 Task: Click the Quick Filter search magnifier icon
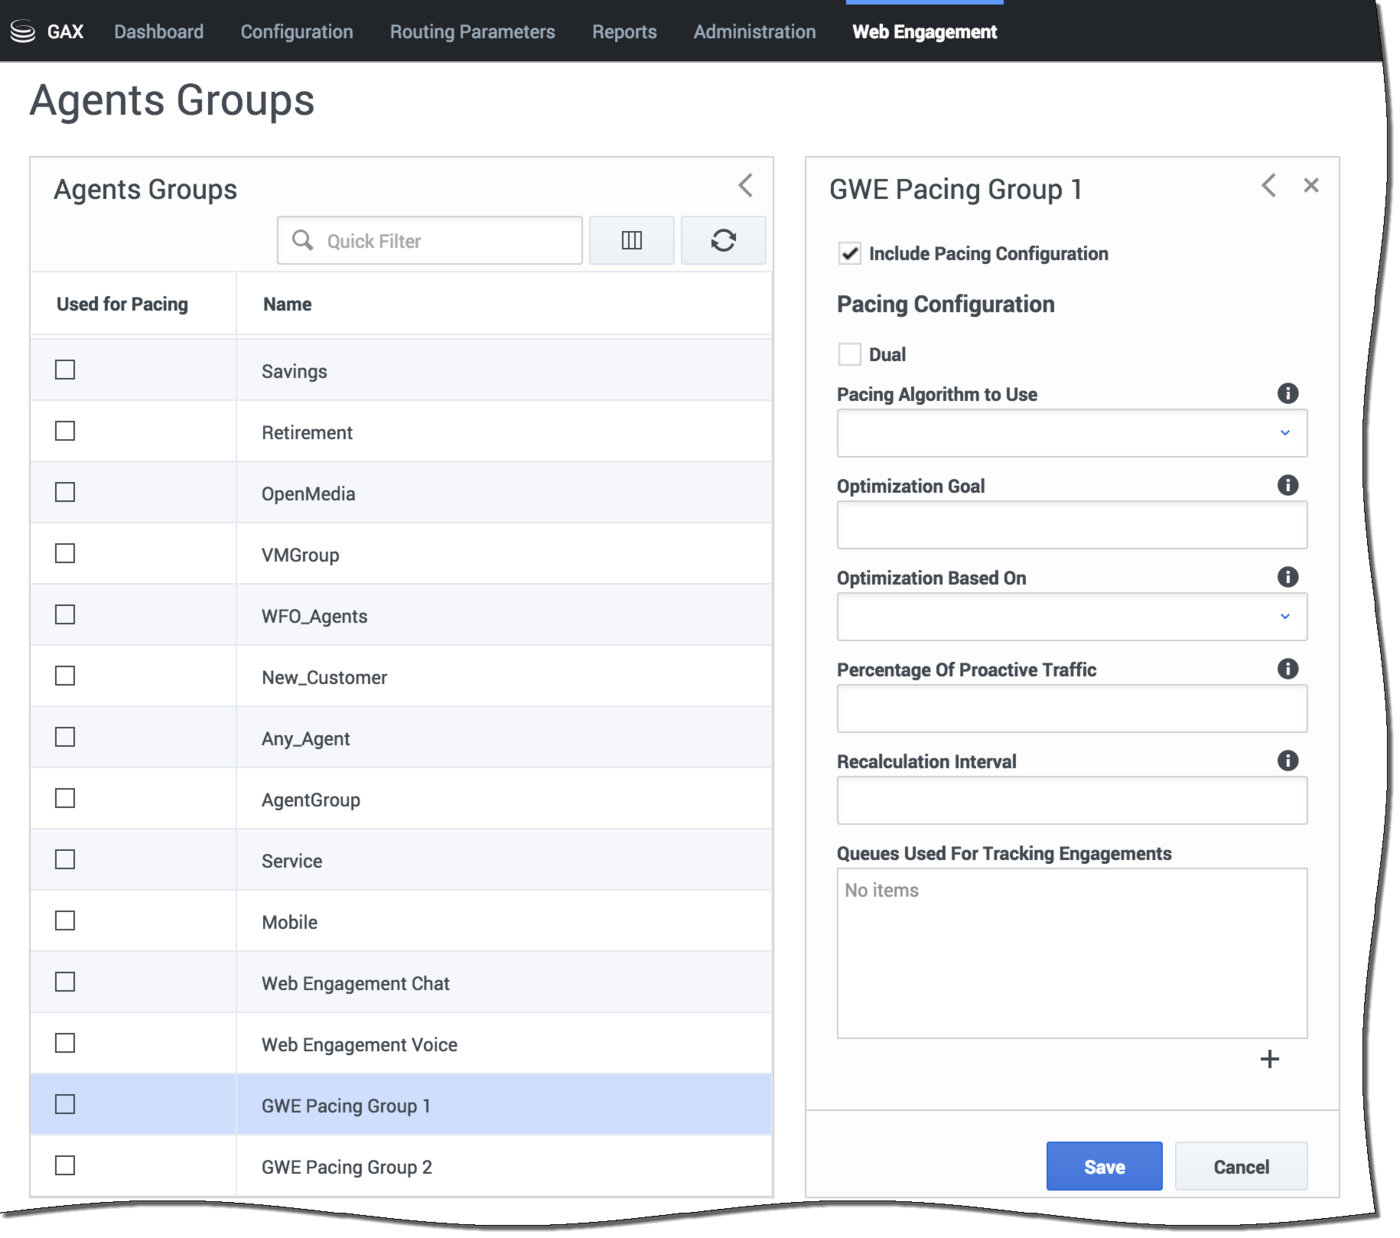[x=303, y=240]
